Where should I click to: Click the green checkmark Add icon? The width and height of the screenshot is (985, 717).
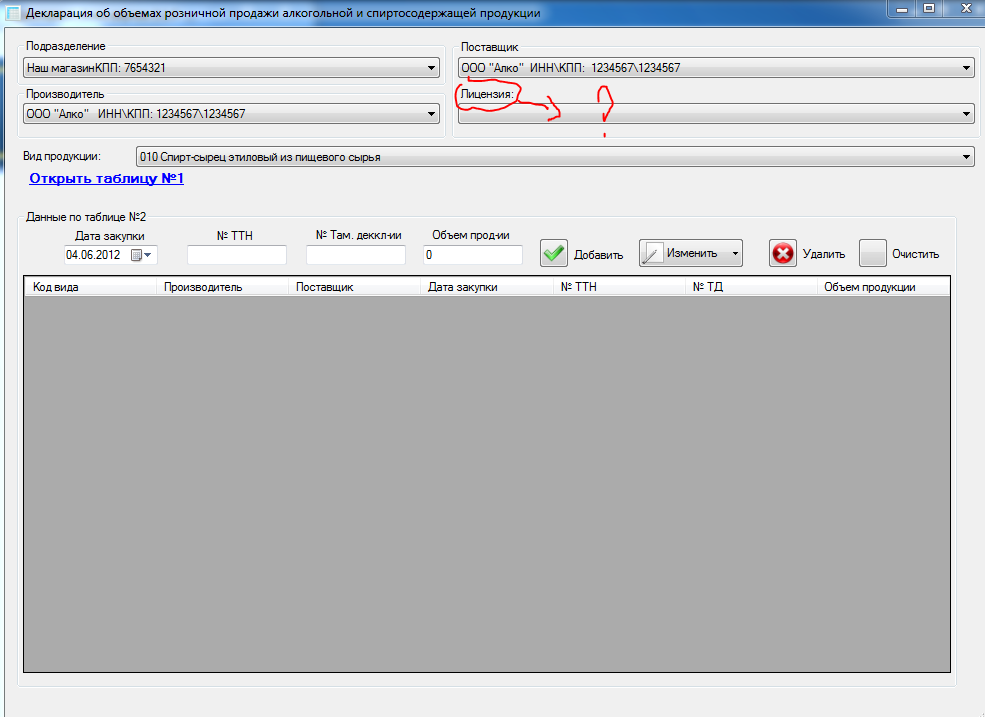coord(553,254)
